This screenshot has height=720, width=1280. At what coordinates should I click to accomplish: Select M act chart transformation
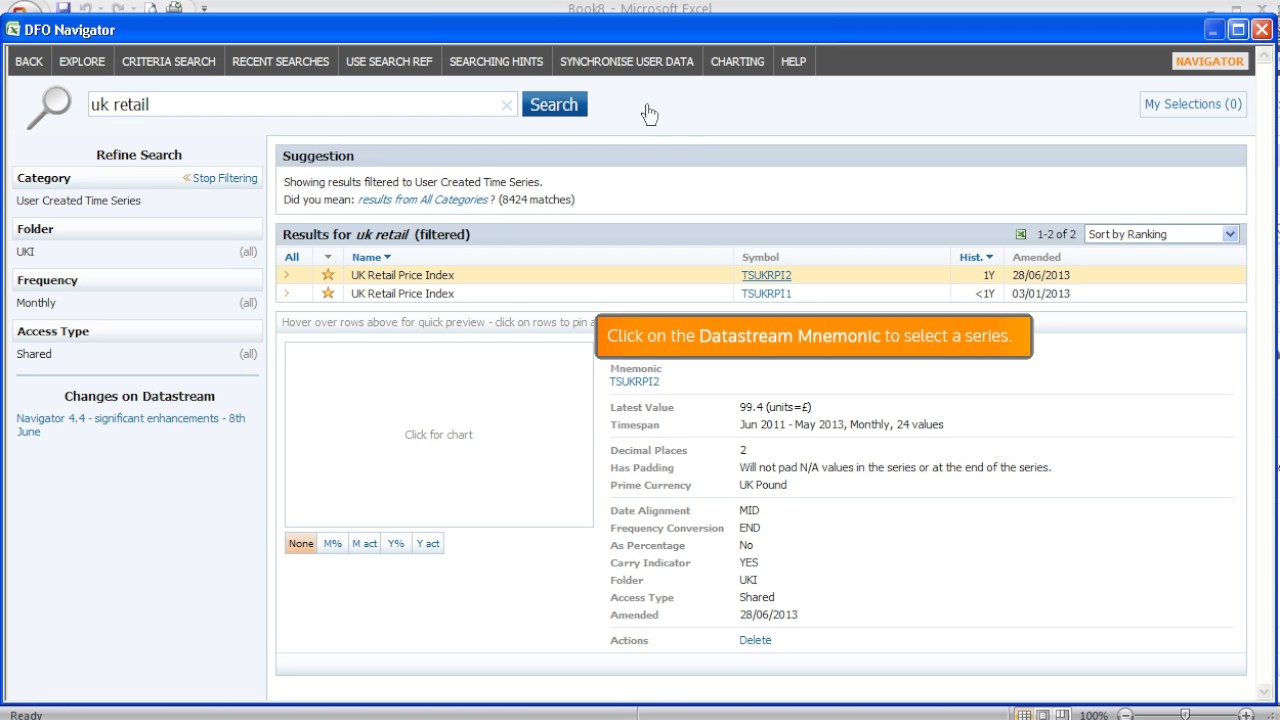(364, 544)
